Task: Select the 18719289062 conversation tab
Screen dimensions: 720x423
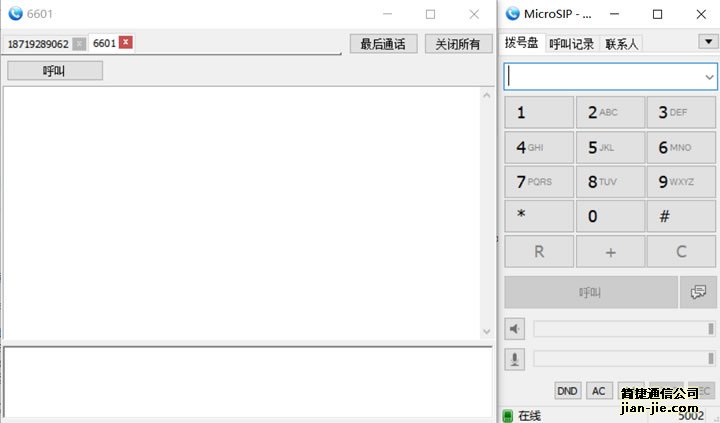Action: tap(38, 44)
